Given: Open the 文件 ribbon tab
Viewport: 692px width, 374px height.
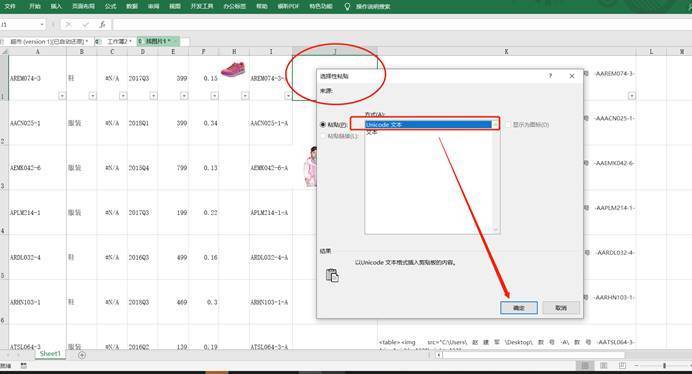Looking at the screenshot, I should [x=10, y=6].
